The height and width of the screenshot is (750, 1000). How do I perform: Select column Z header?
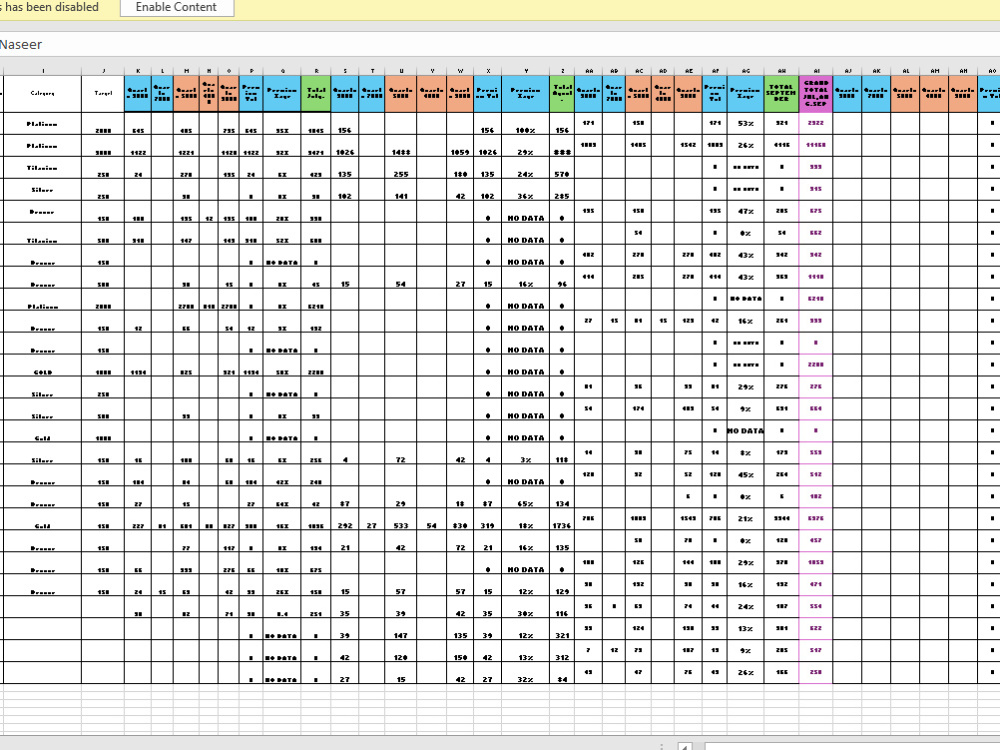point(562,70)
